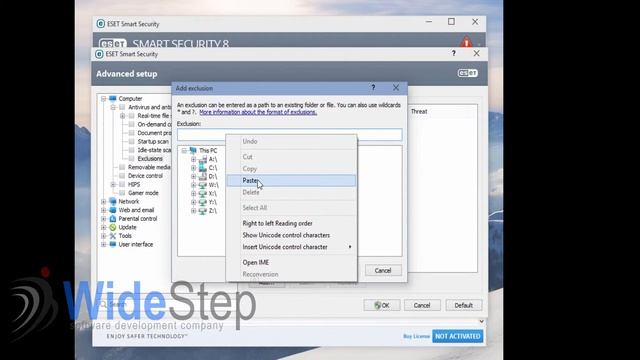Expand the A:\ drive node
Image resolution: width=640 pixels, height=360 pixels.
point(193,159)
